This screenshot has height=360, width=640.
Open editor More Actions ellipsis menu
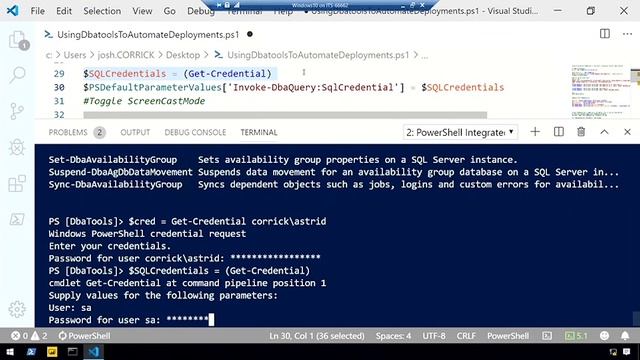point(627,34)
